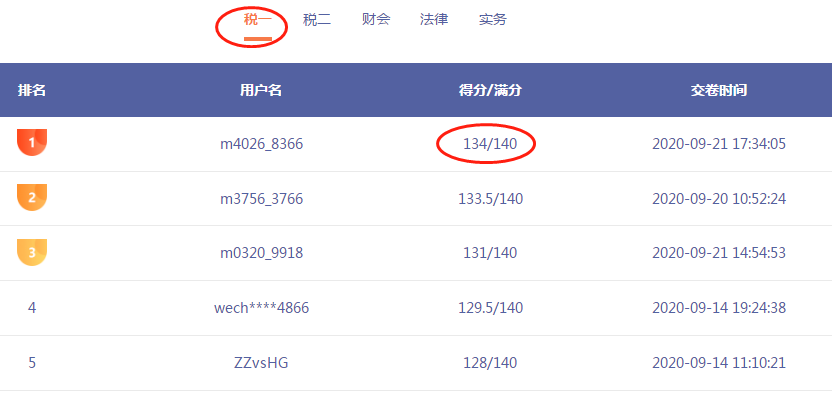Click score 129.5/140

(490, 308)
